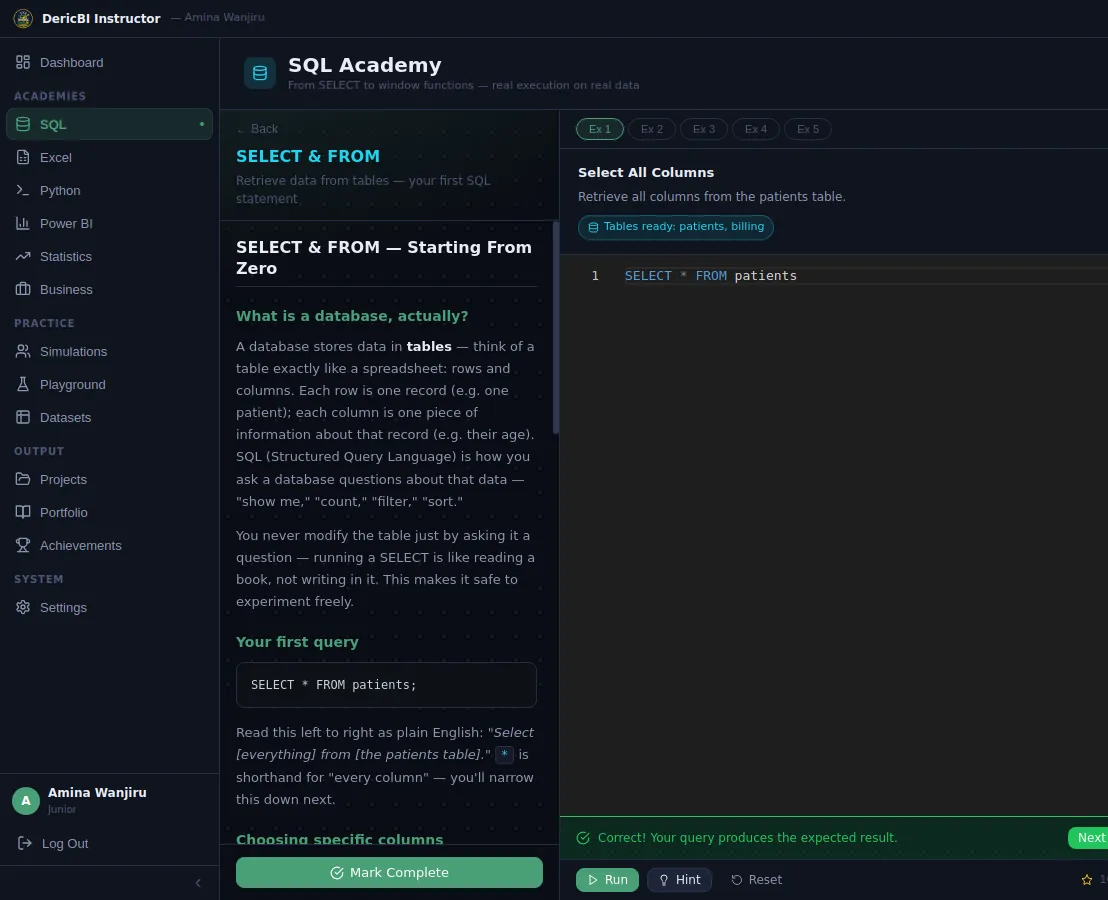Click the star rating icon
Screen dimensions: 1108x900
[1087, 880]
